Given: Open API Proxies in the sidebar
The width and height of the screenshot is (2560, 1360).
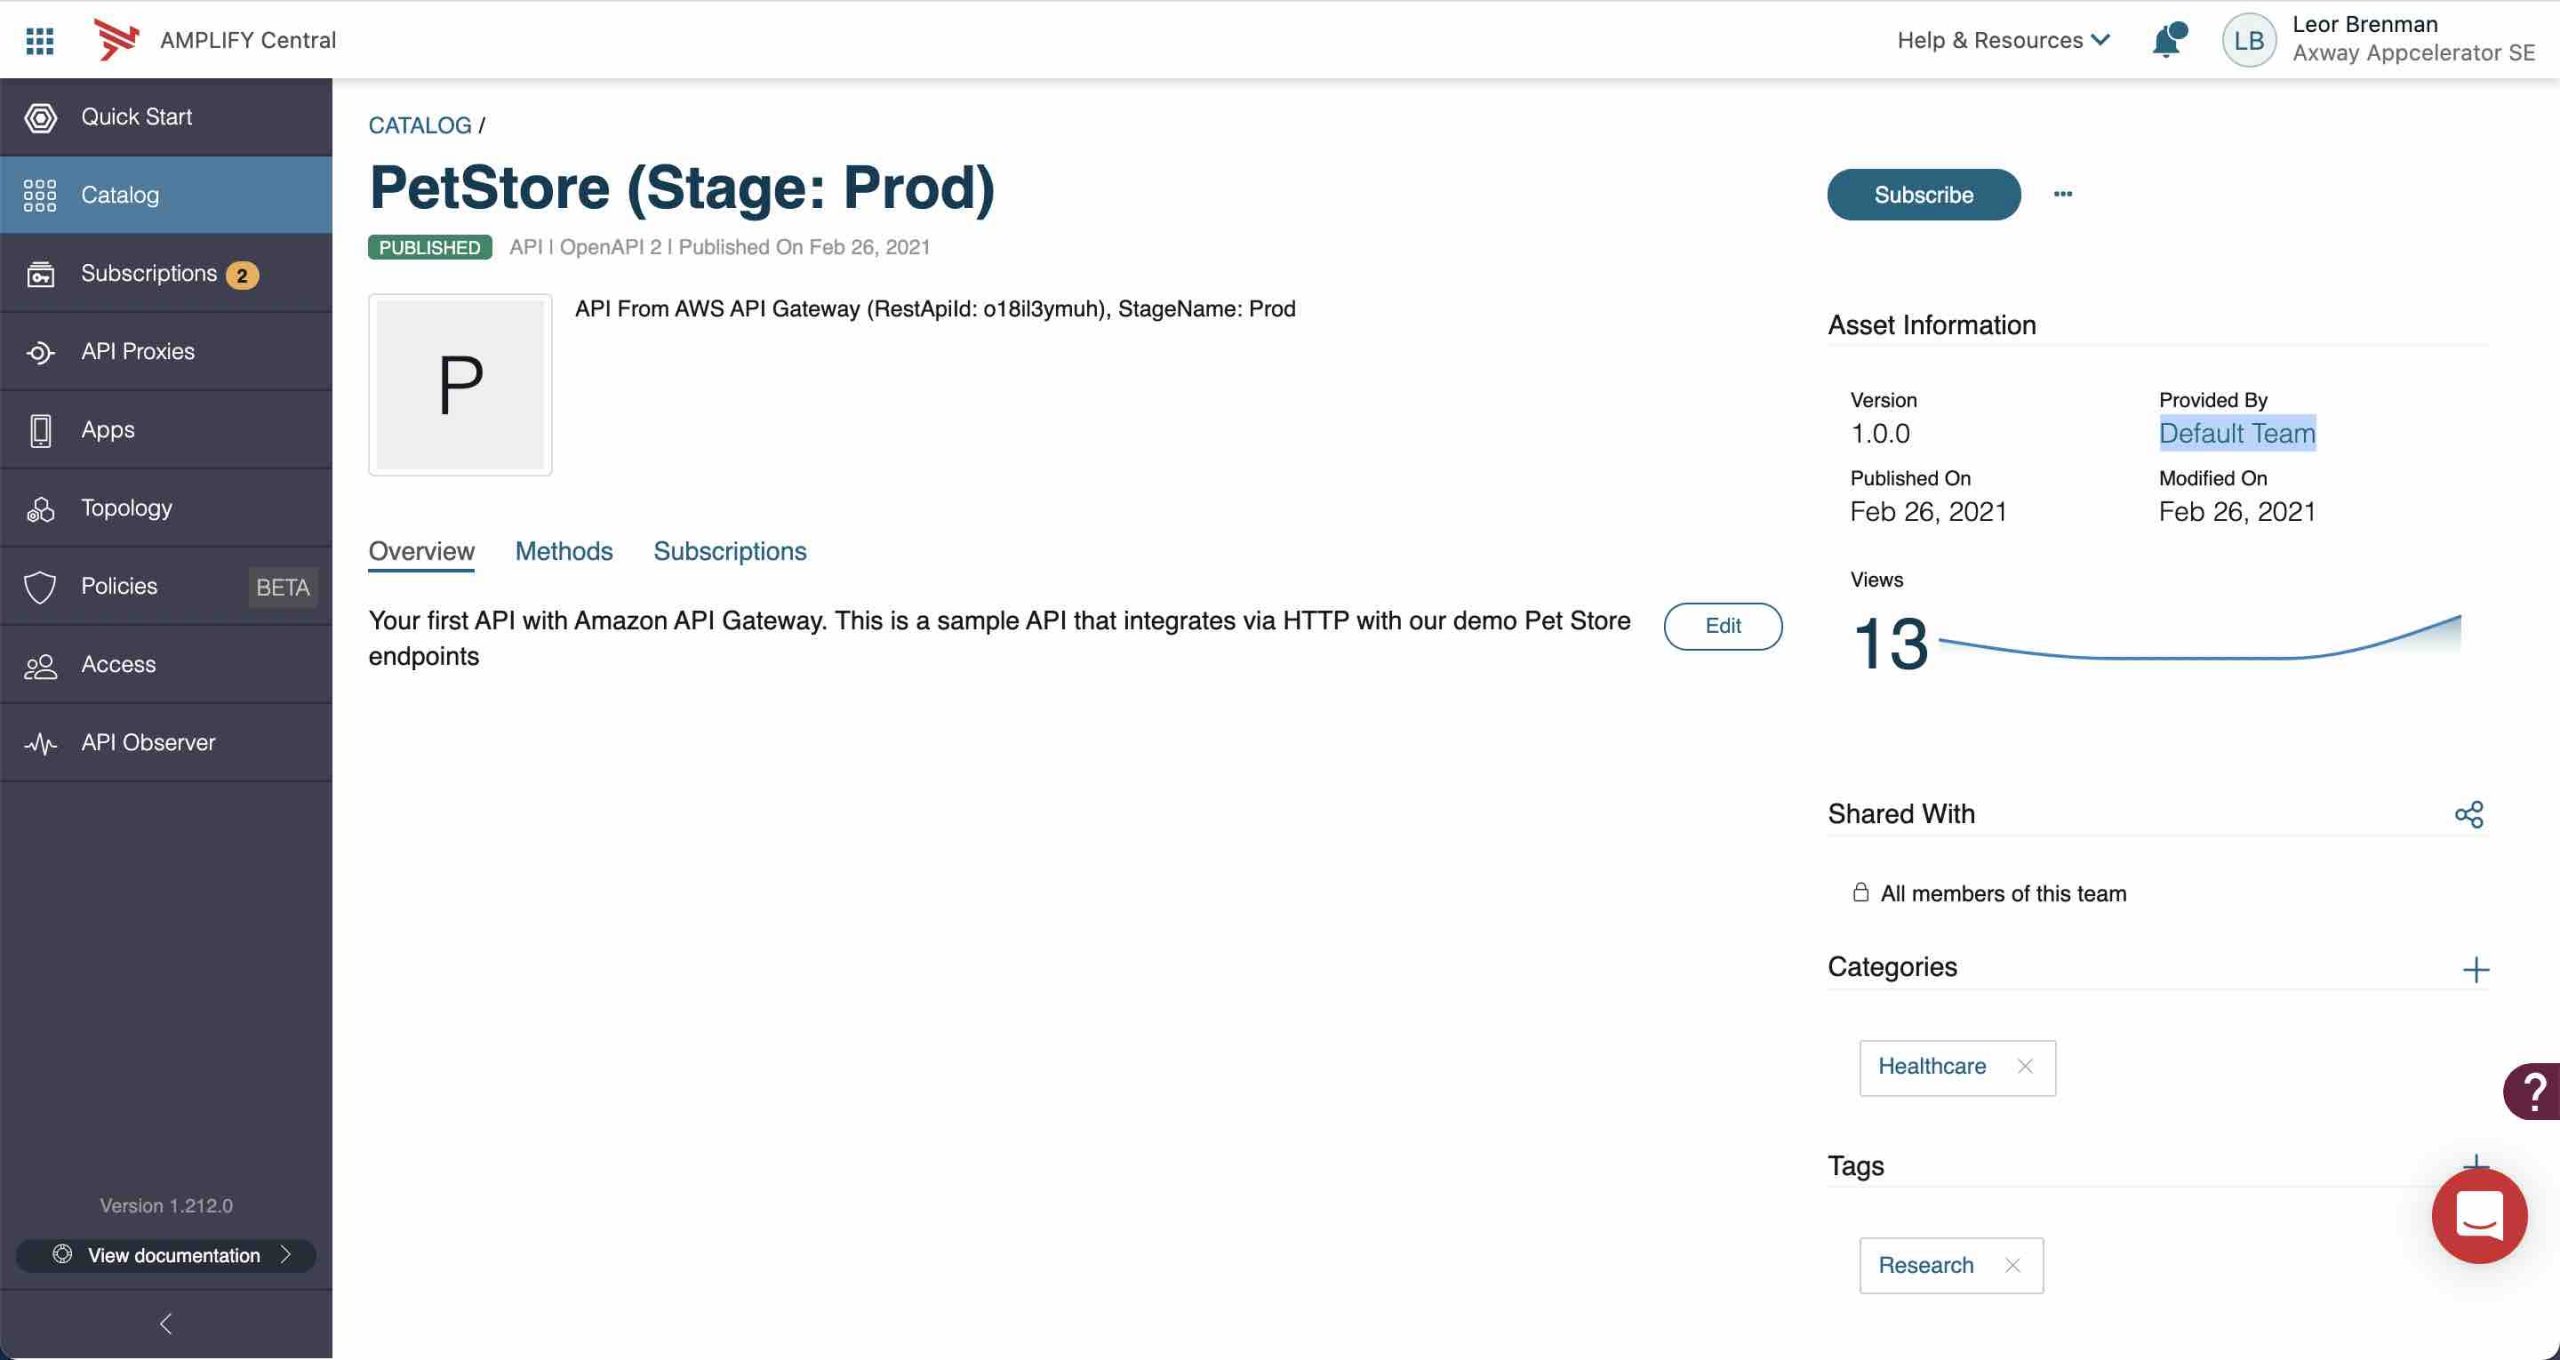Looking at the screenshot, I should pos(166,351).
